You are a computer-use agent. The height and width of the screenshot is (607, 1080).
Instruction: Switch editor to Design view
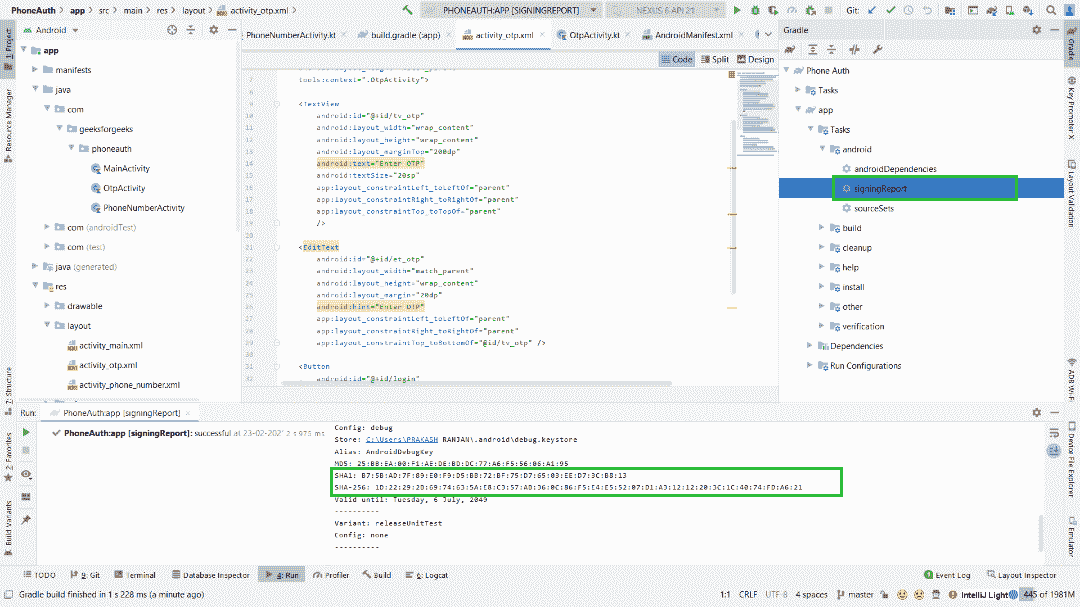(x=755, y=59)
